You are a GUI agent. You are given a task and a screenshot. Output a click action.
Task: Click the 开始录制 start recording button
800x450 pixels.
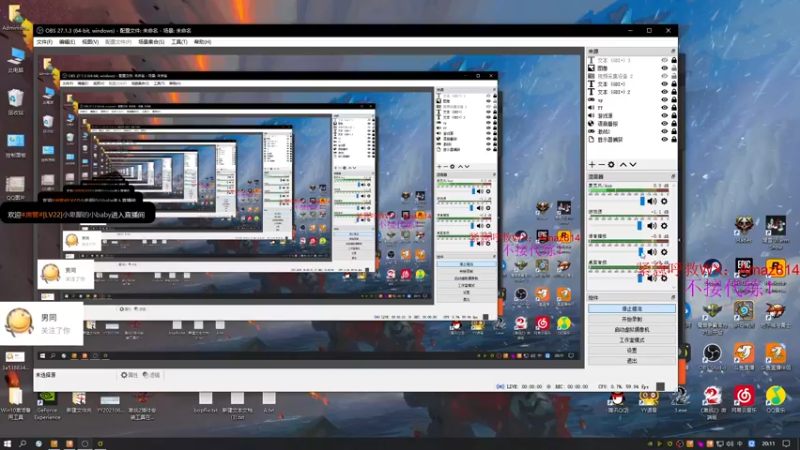tap(632, 319)
